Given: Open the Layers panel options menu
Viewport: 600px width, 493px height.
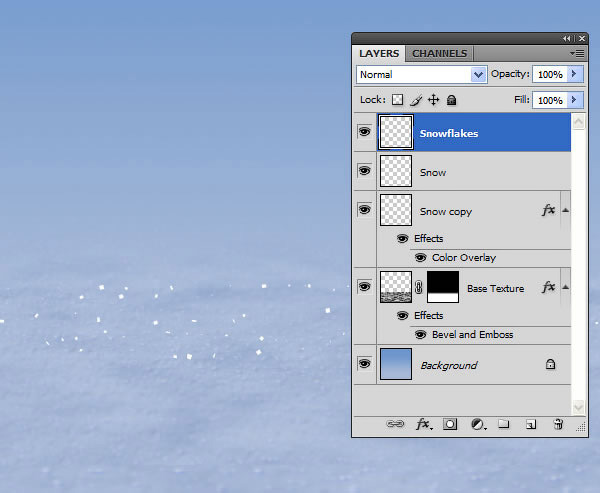Looking at the screenshot, I should tap(577, 54).
